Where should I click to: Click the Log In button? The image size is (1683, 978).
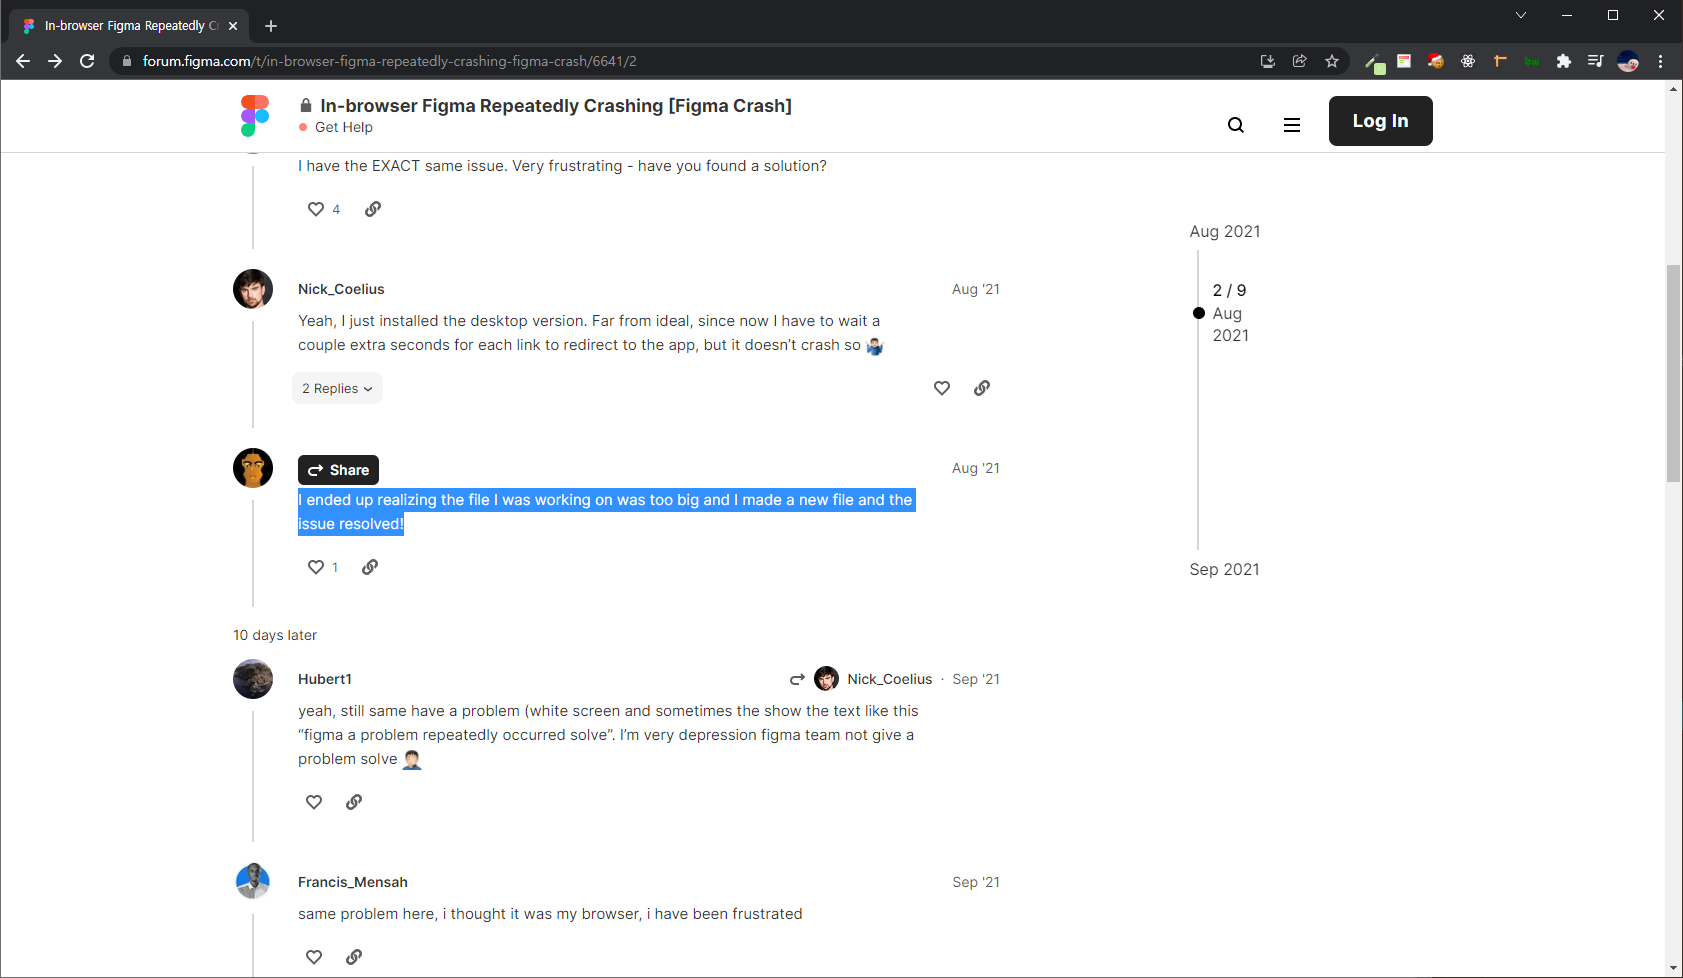point(1380,121)
